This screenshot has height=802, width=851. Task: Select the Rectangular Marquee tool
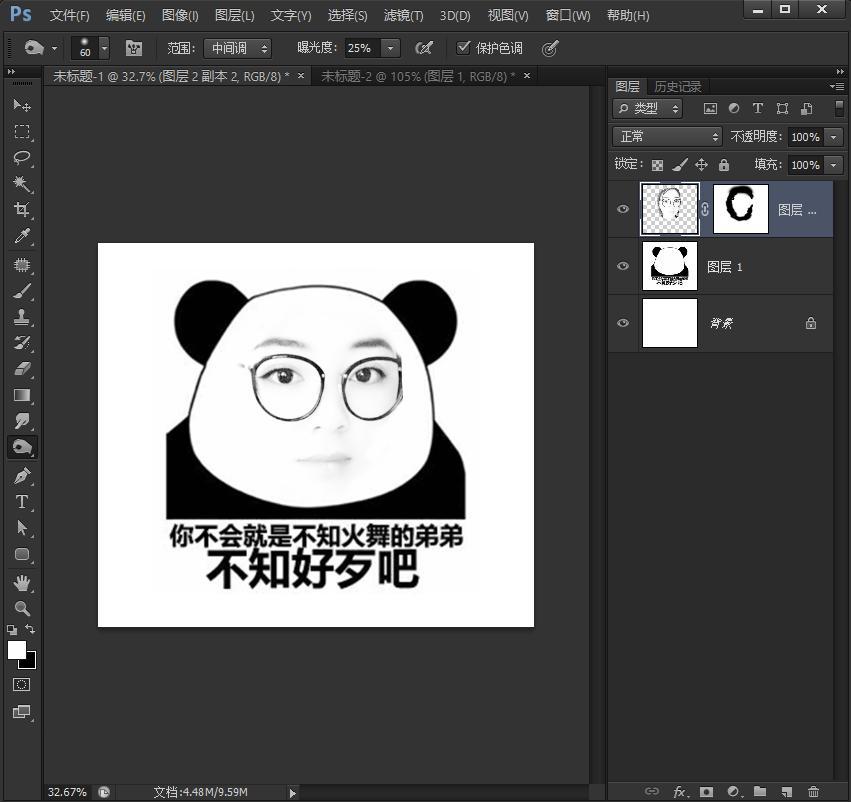coord(22,131)
